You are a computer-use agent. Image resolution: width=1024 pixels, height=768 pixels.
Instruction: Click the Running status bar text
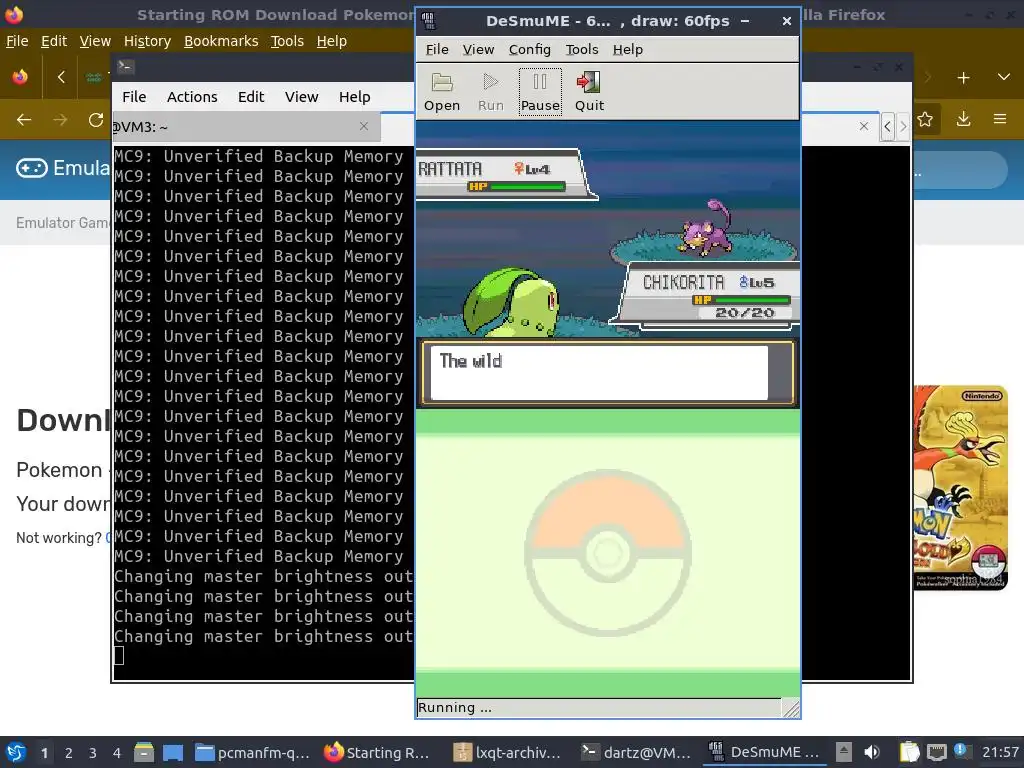(455, 707)
